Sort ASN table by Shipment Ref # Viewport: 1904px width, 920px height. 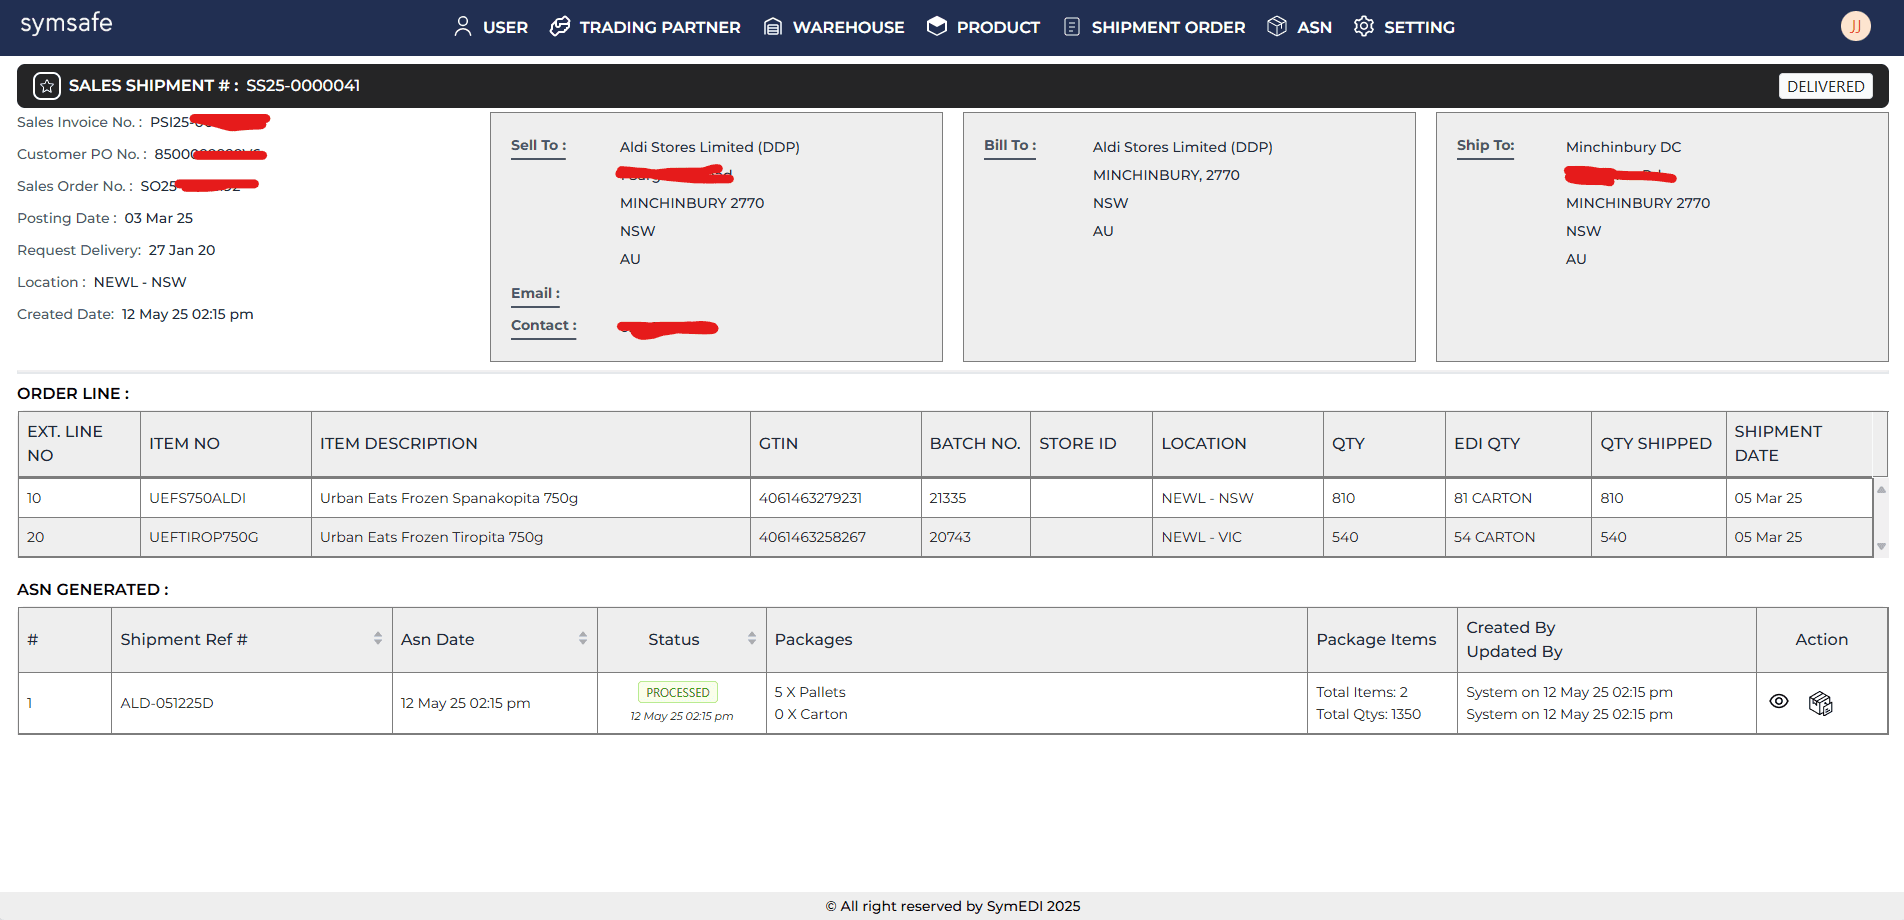tap(378, 639)
